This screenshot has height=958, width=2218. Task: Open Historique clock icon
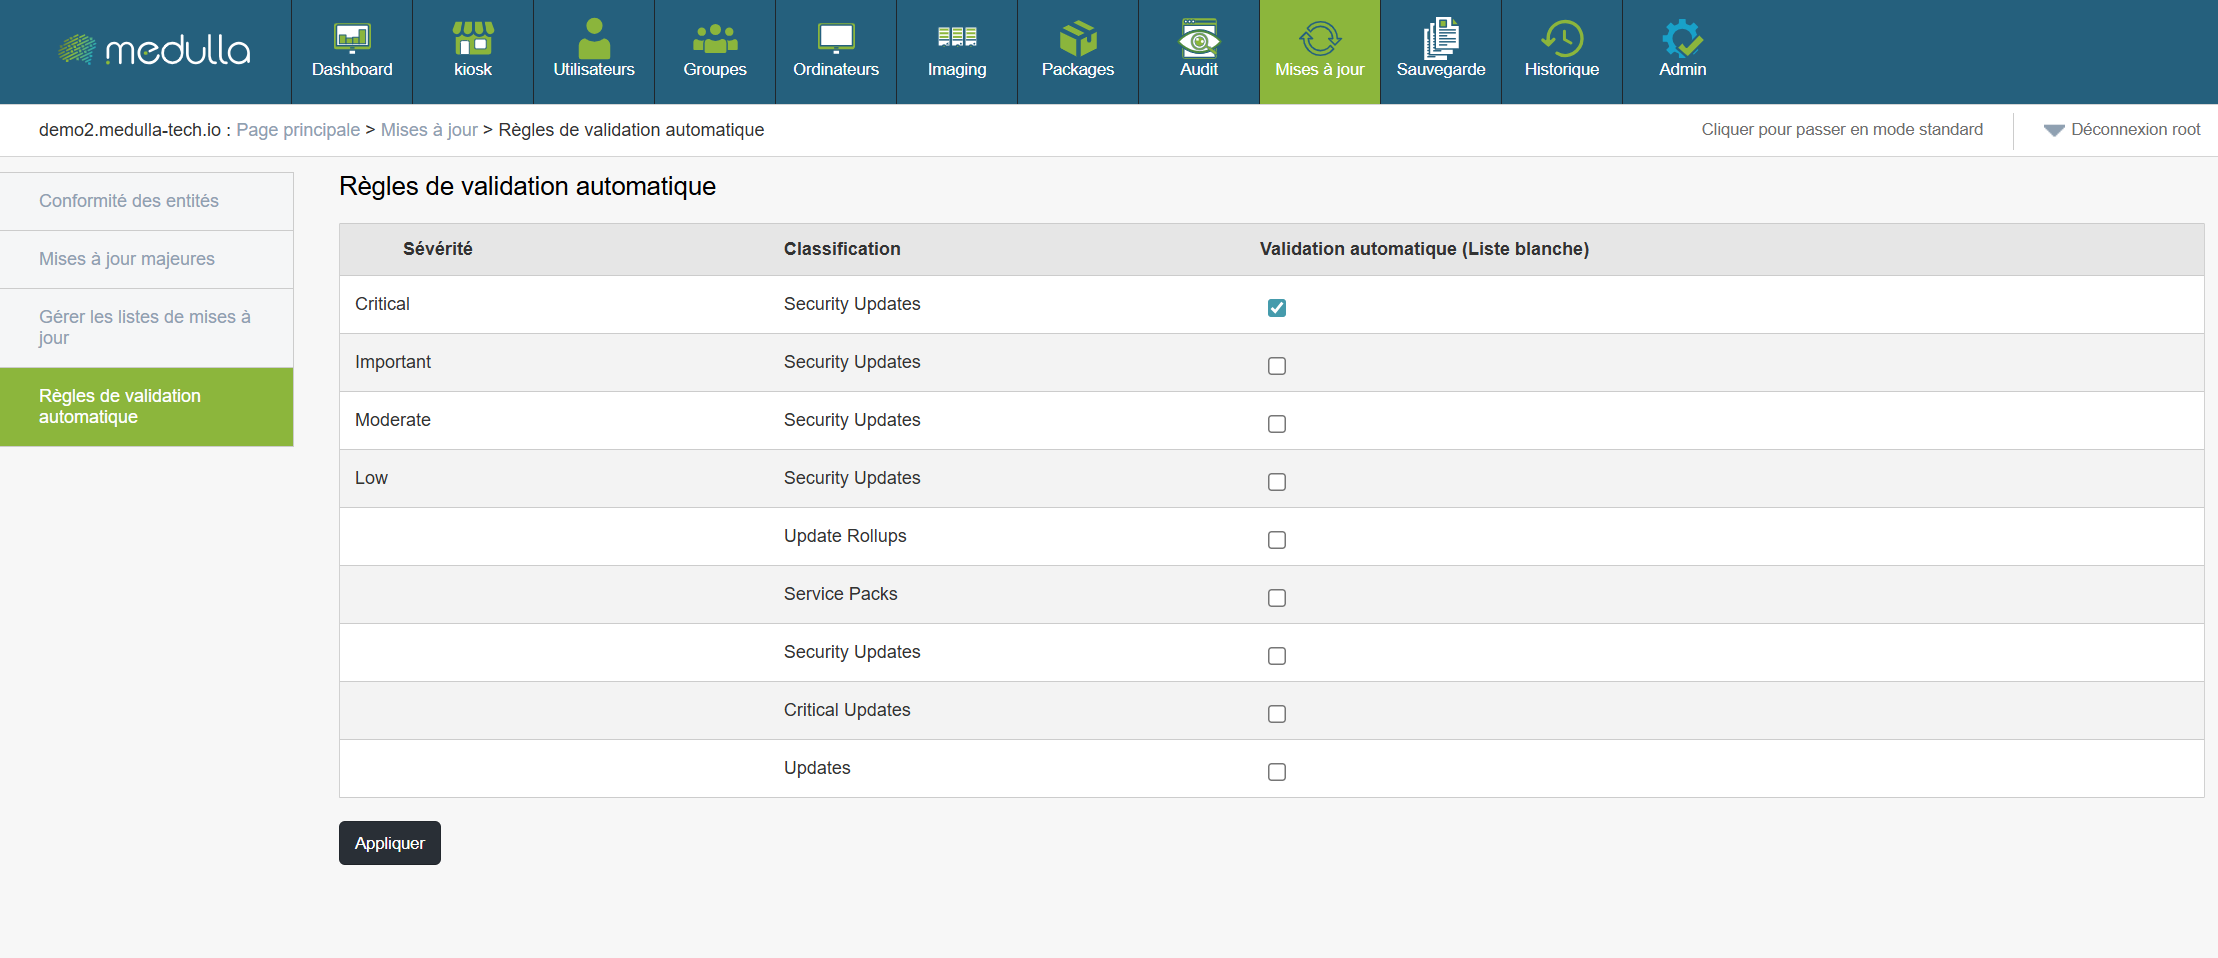click(1562, 39)
